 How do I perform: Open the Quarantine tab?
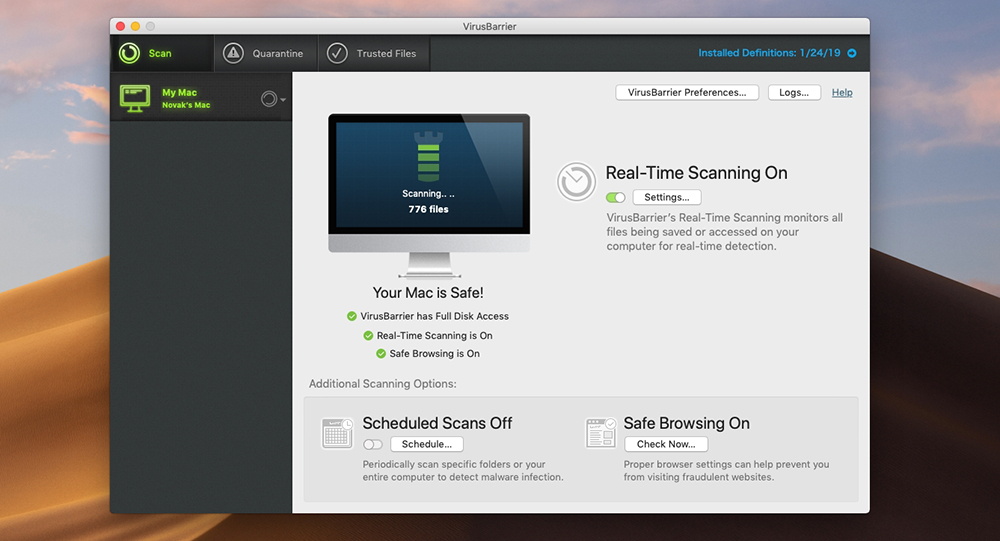(265, 53)
